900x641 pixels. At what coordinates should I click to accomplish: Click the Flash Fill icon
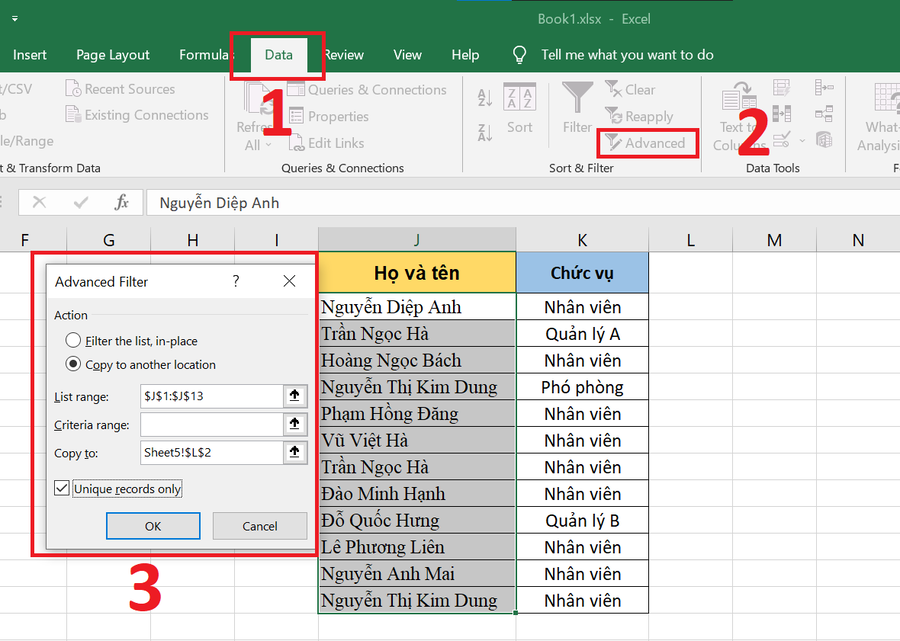tap(781, 88)
